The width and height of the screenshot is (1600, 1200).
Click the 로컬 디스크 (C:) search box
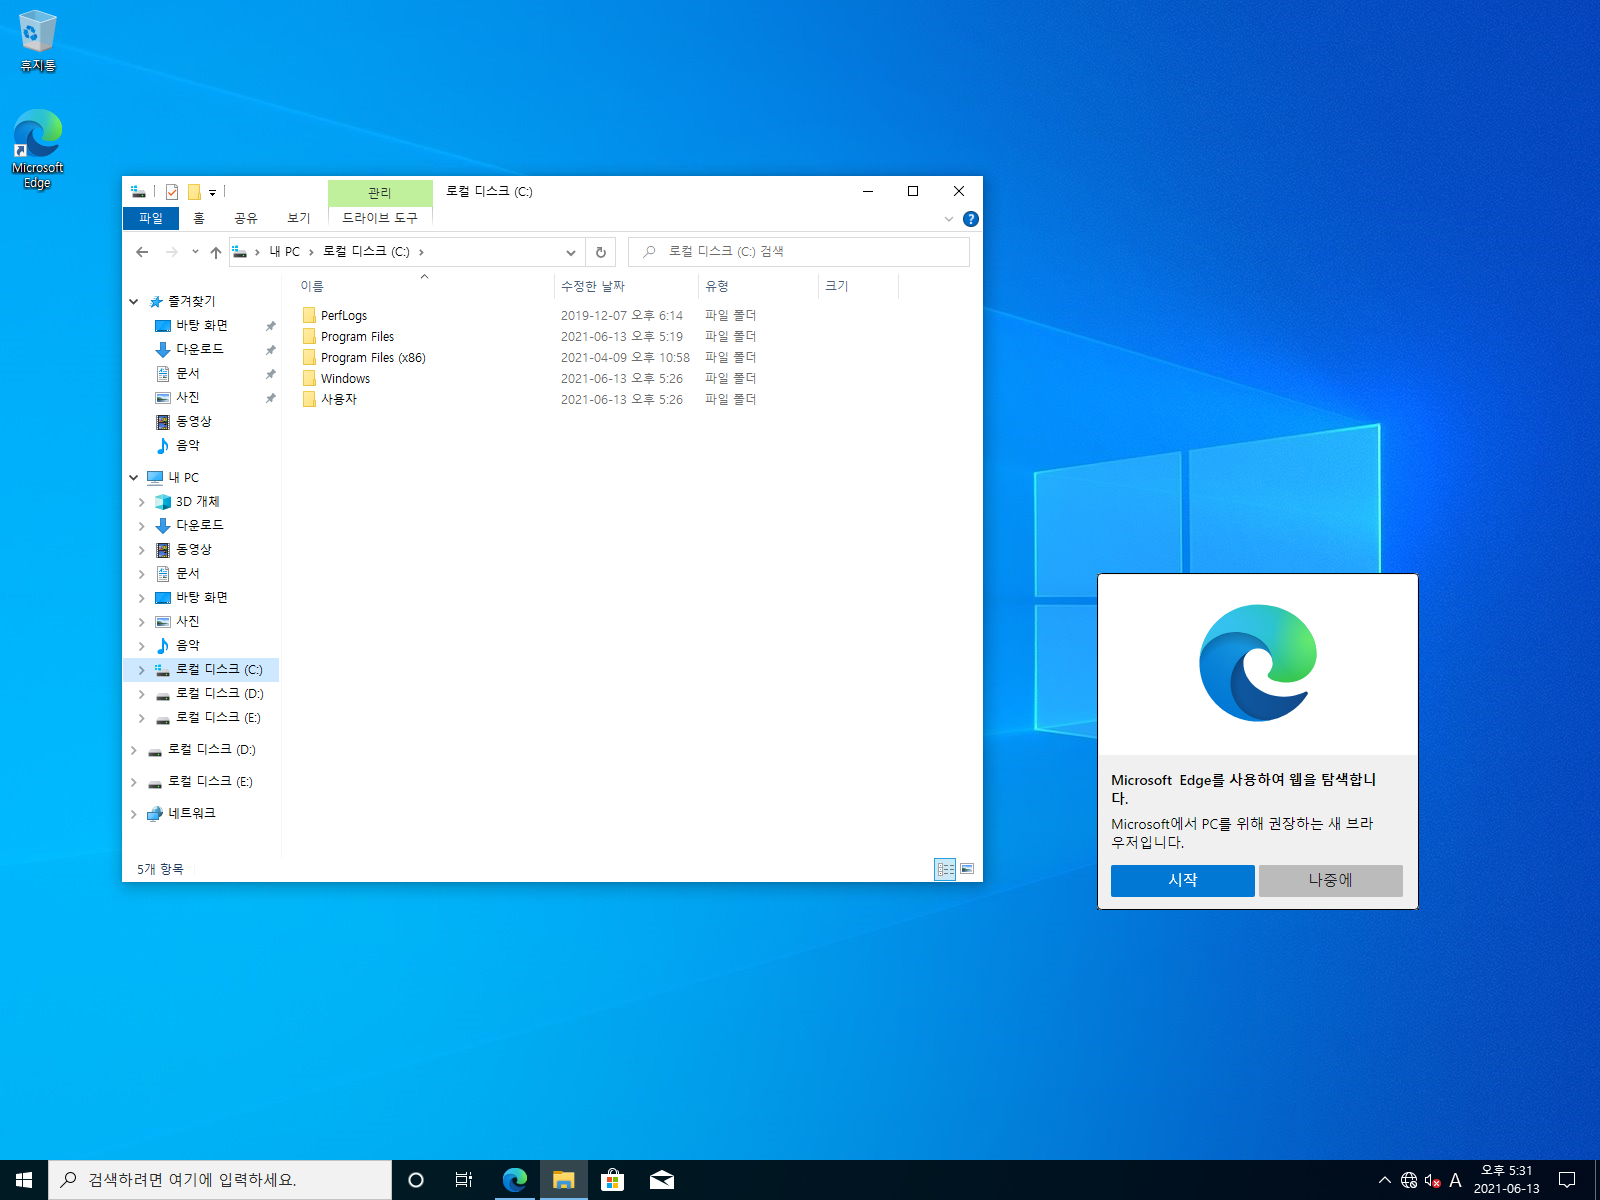tap(798, 252)
